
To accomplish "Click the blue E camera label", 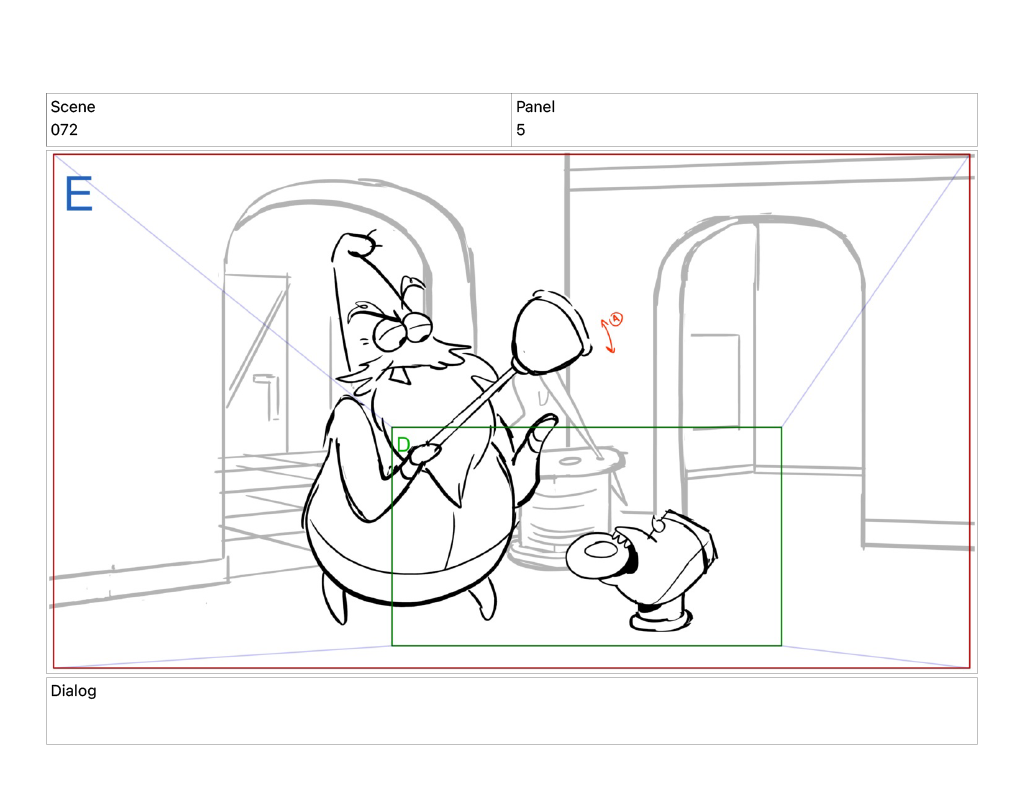I will 78,193.
